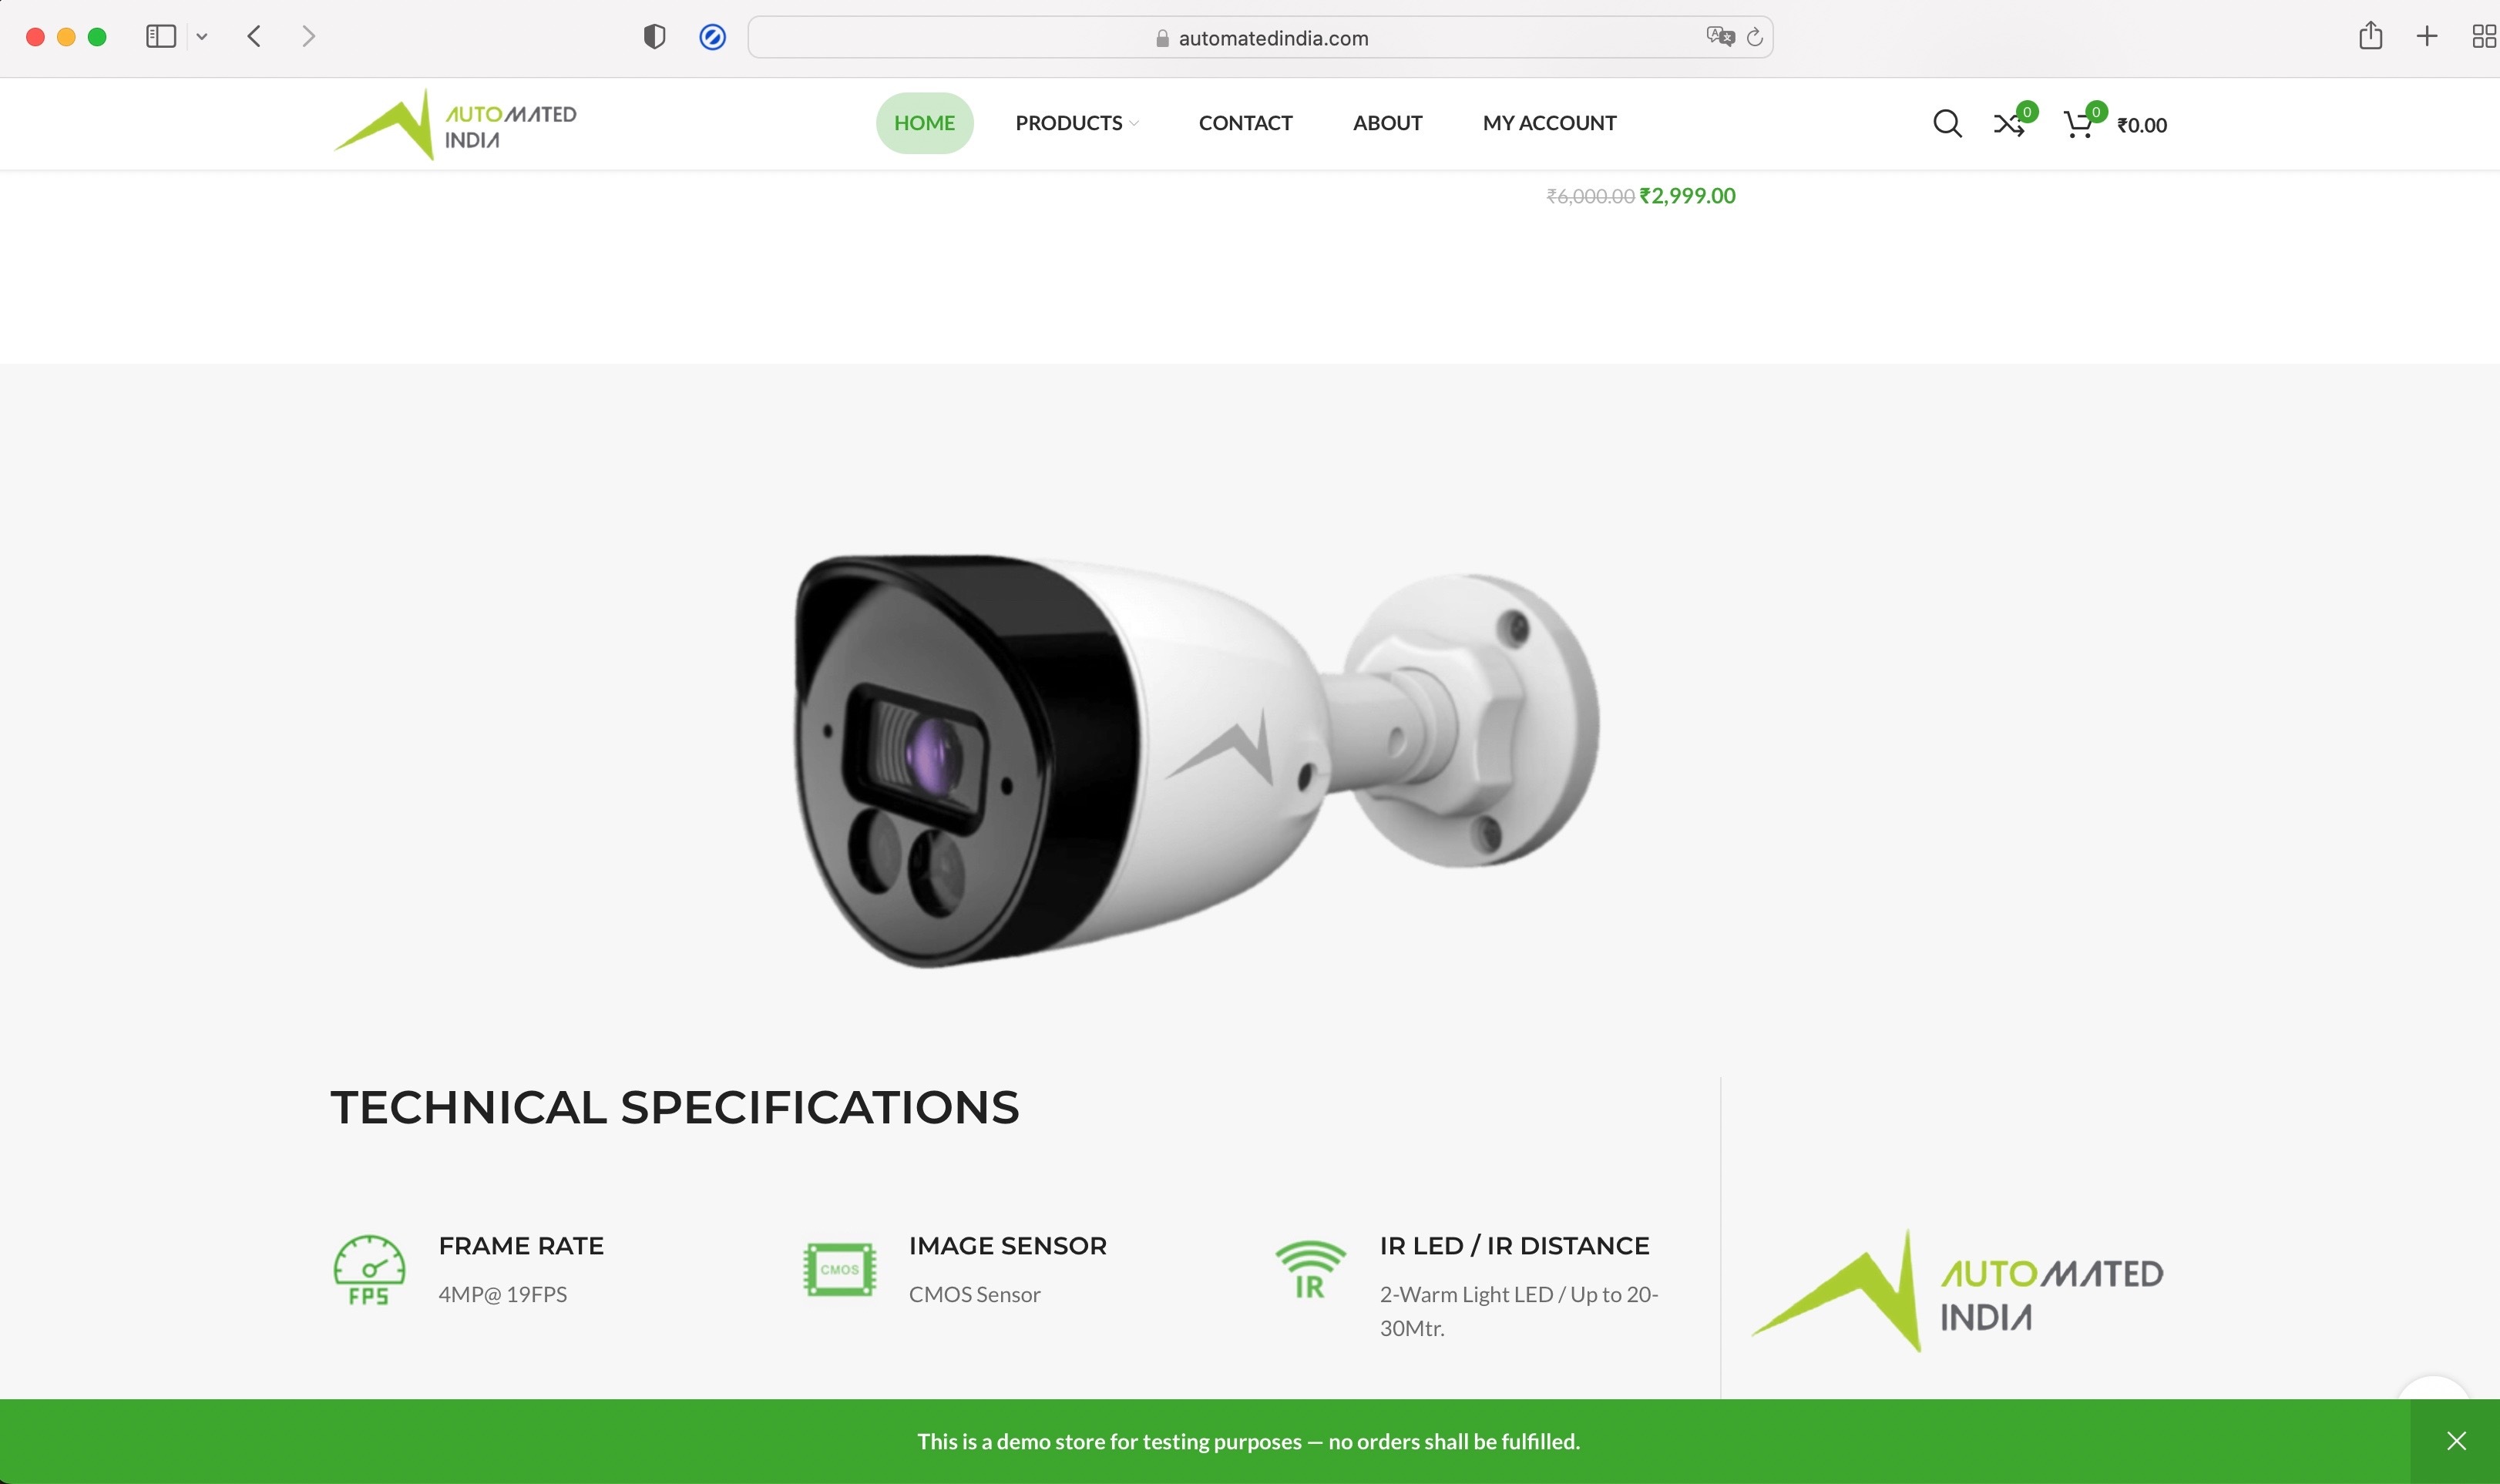Click the Safari privacy shield icon

654,37
